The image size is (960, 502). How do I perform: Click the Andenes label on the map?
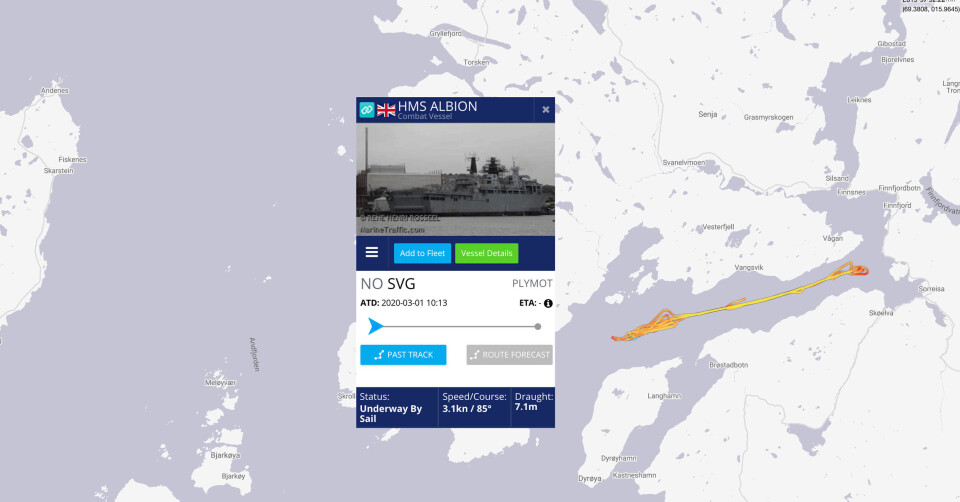click(54, 91)
